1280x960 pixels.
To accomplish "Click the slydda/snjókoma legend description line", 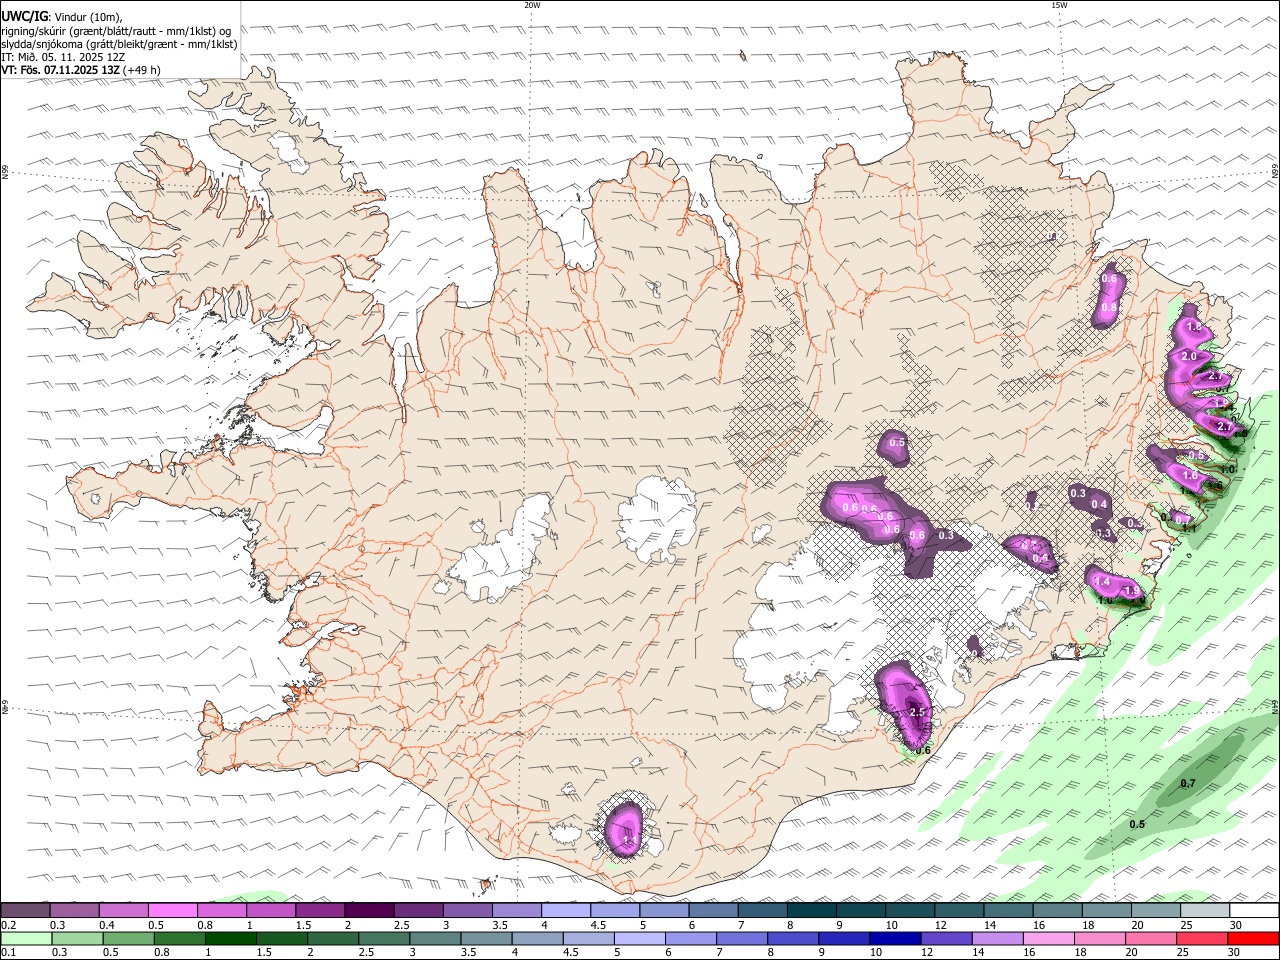I will (119, 44).
